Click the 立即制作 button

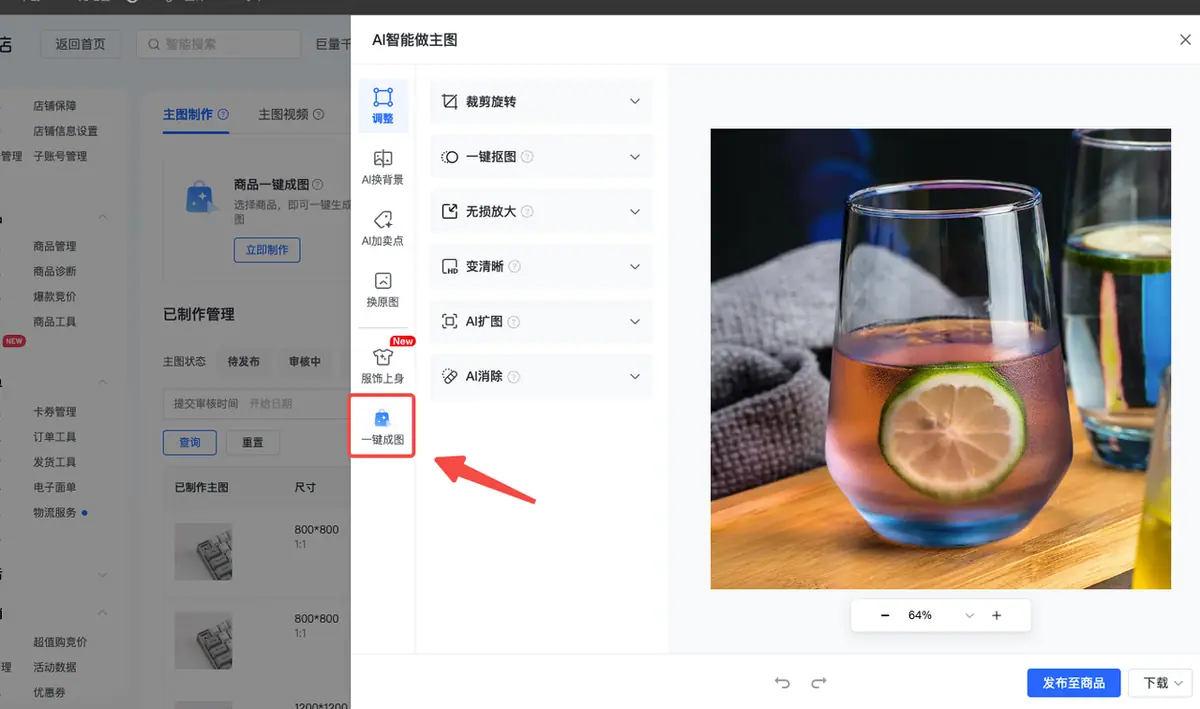tap(267, 250)
